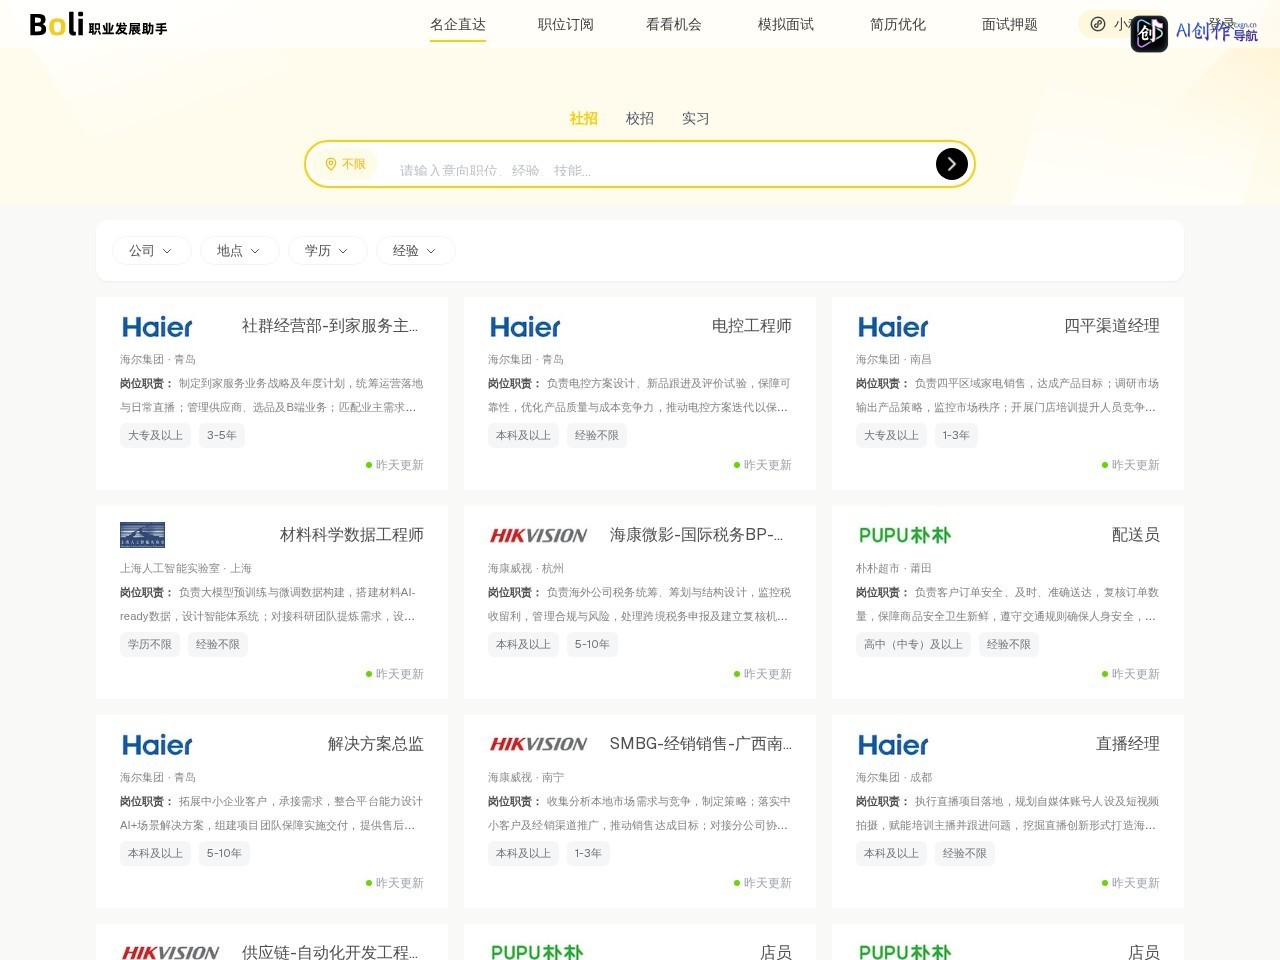Click Haier logo on 社群经营部 job card
1280x960 pixels.
157,327
